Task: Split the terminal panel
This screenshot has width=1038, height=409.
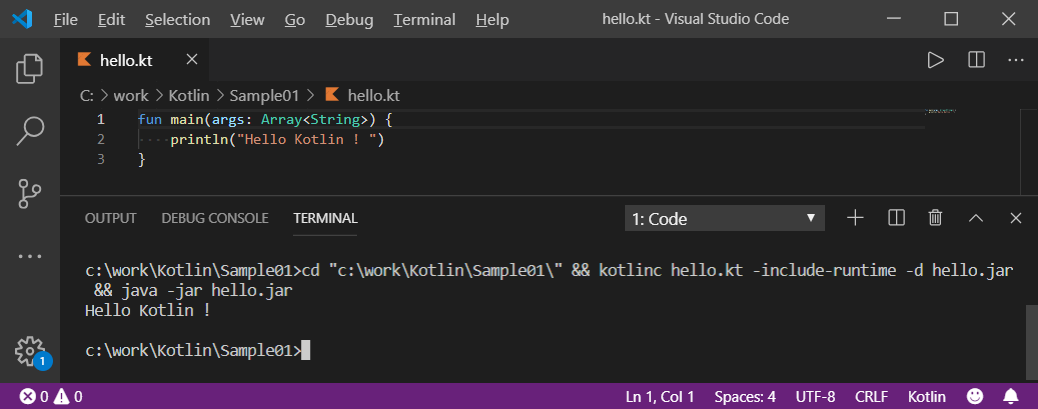Action: (896, 218)
